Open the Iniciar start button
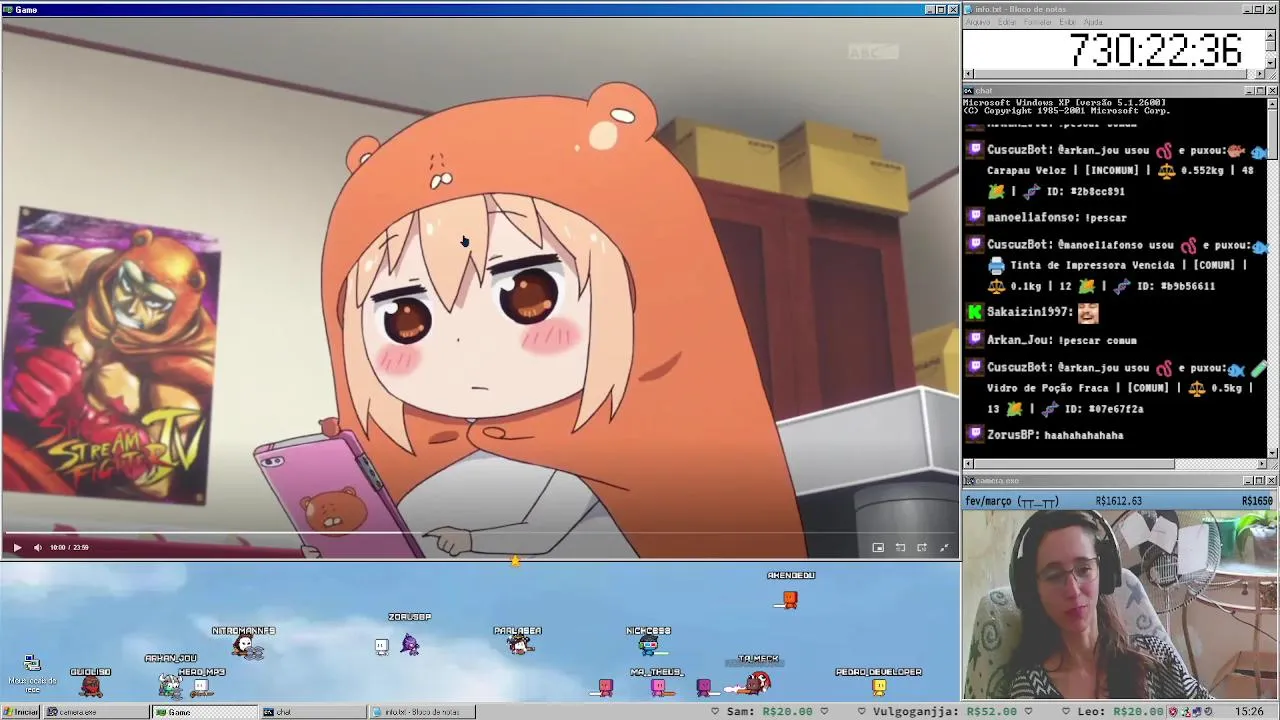 20,712
